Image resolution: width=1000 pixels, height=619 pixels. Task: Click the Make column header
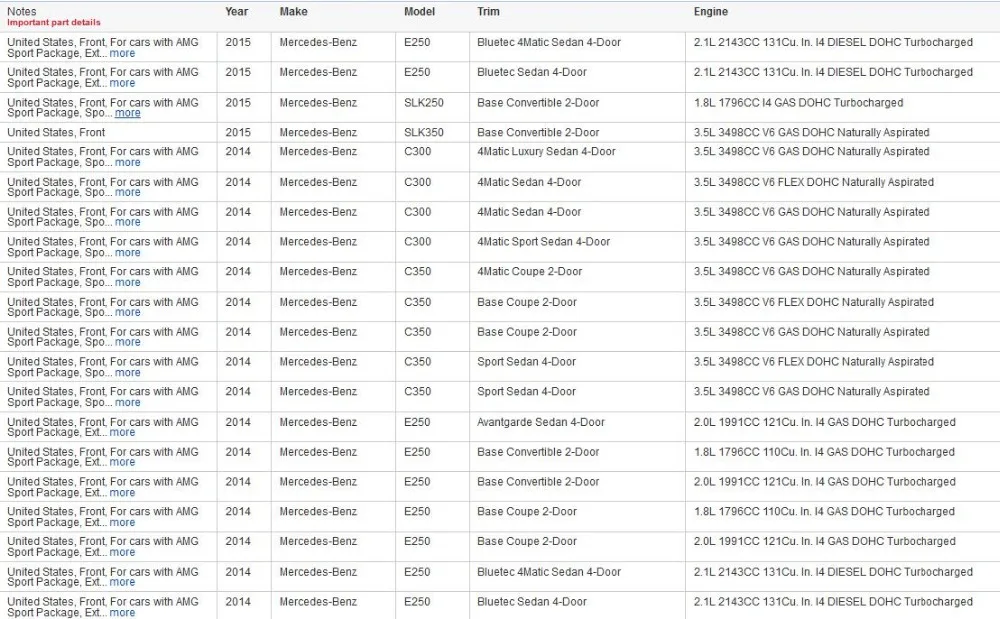pyautogui.click(x=293, y=11)
